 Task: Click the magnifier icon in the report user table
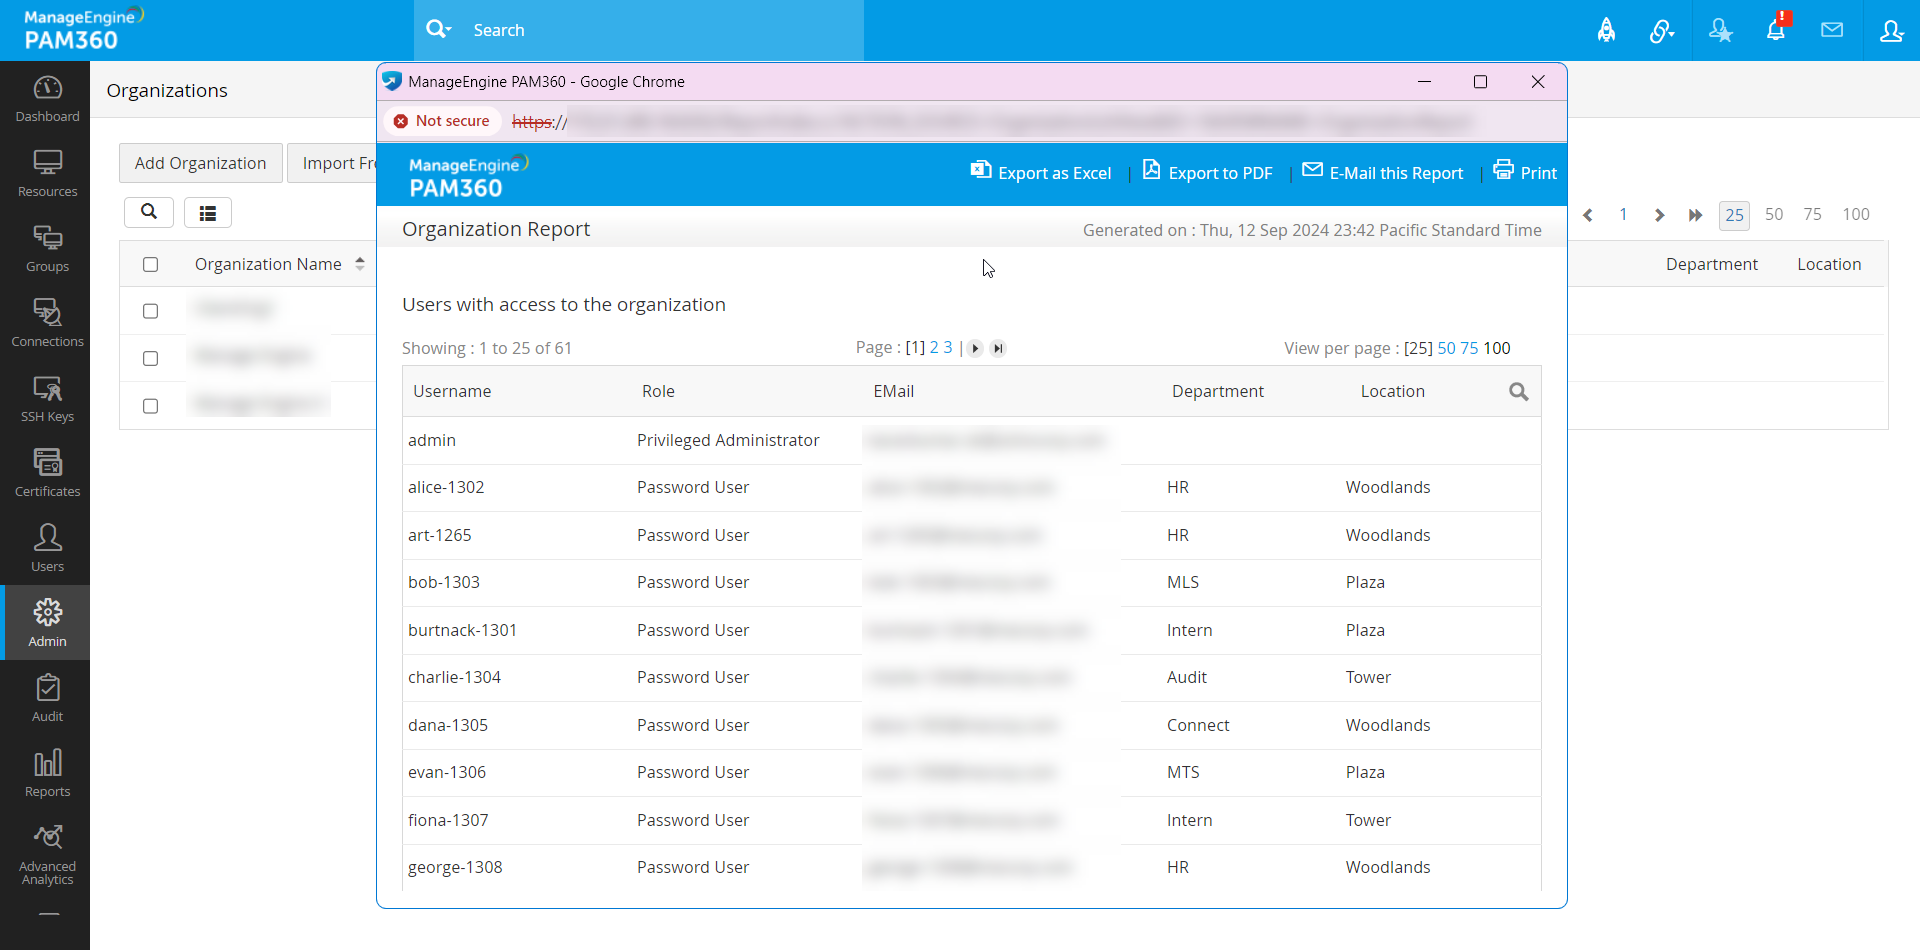click(1519, 392)
